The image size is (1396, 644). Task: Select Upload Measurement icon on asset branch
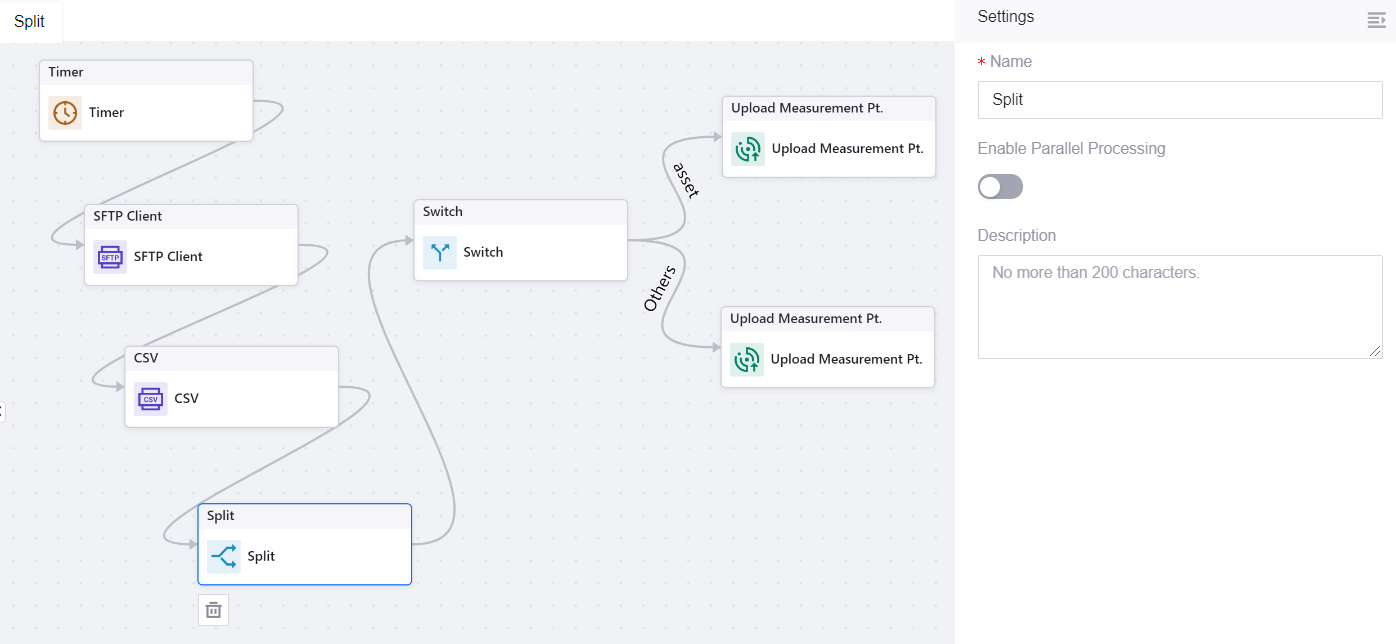[x=748, y=149]
